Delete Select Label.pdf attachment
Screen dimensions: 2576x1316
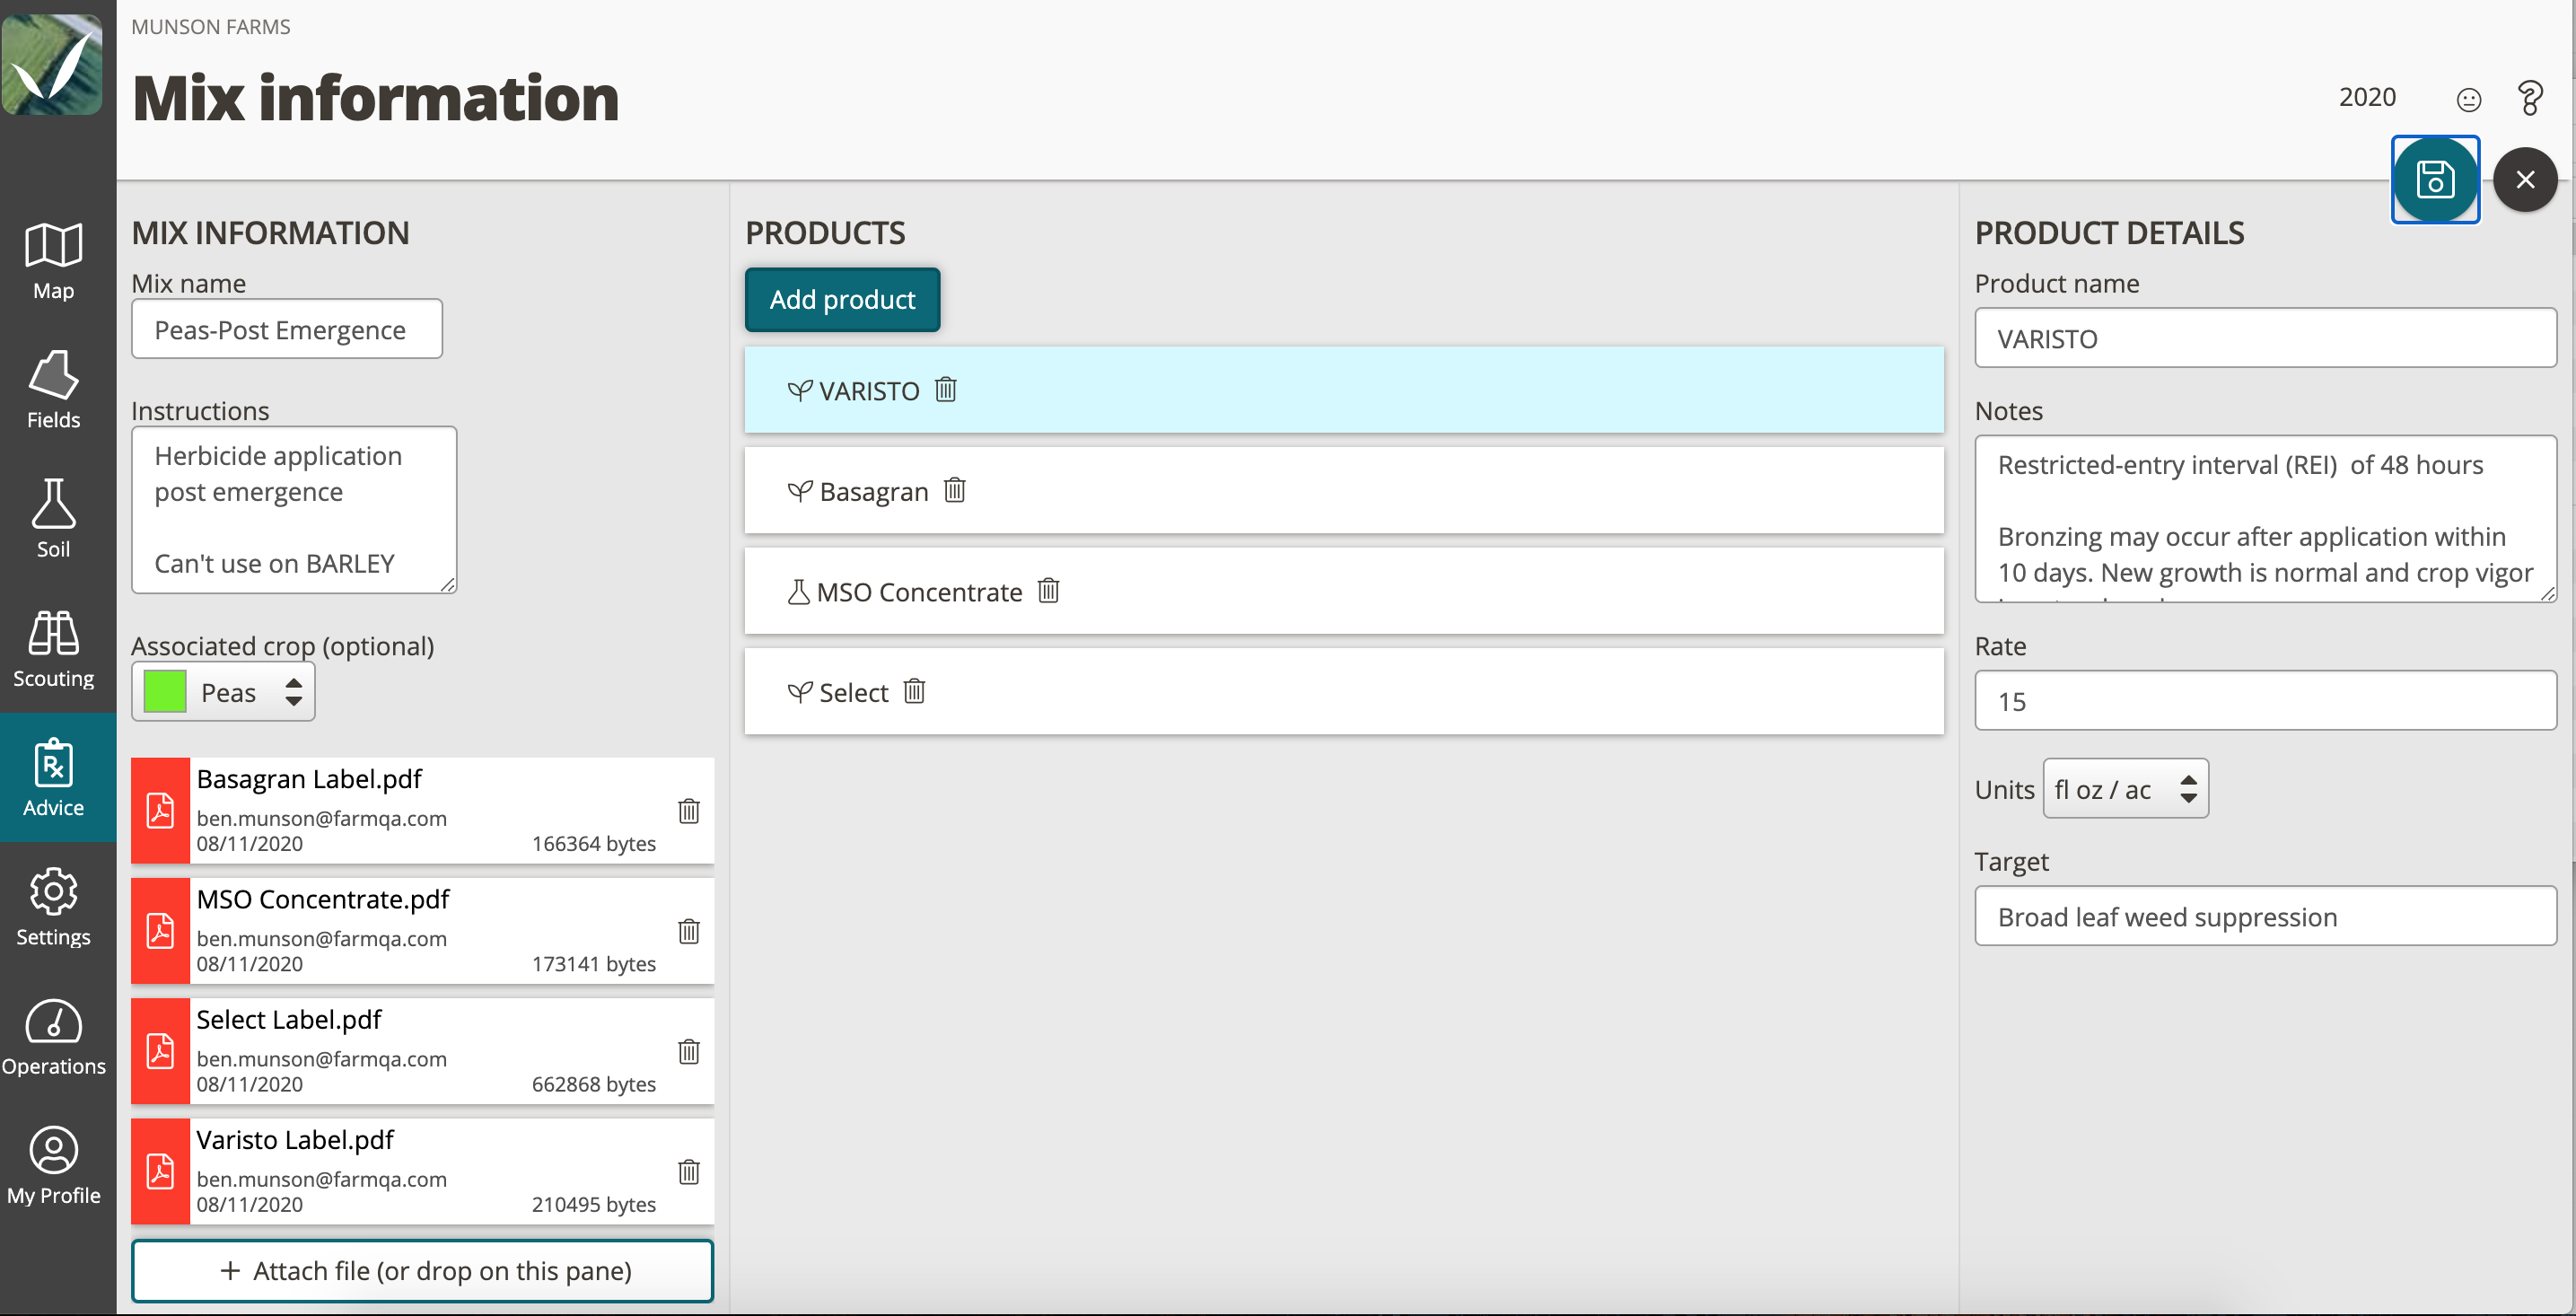(x=689, y=1051)
